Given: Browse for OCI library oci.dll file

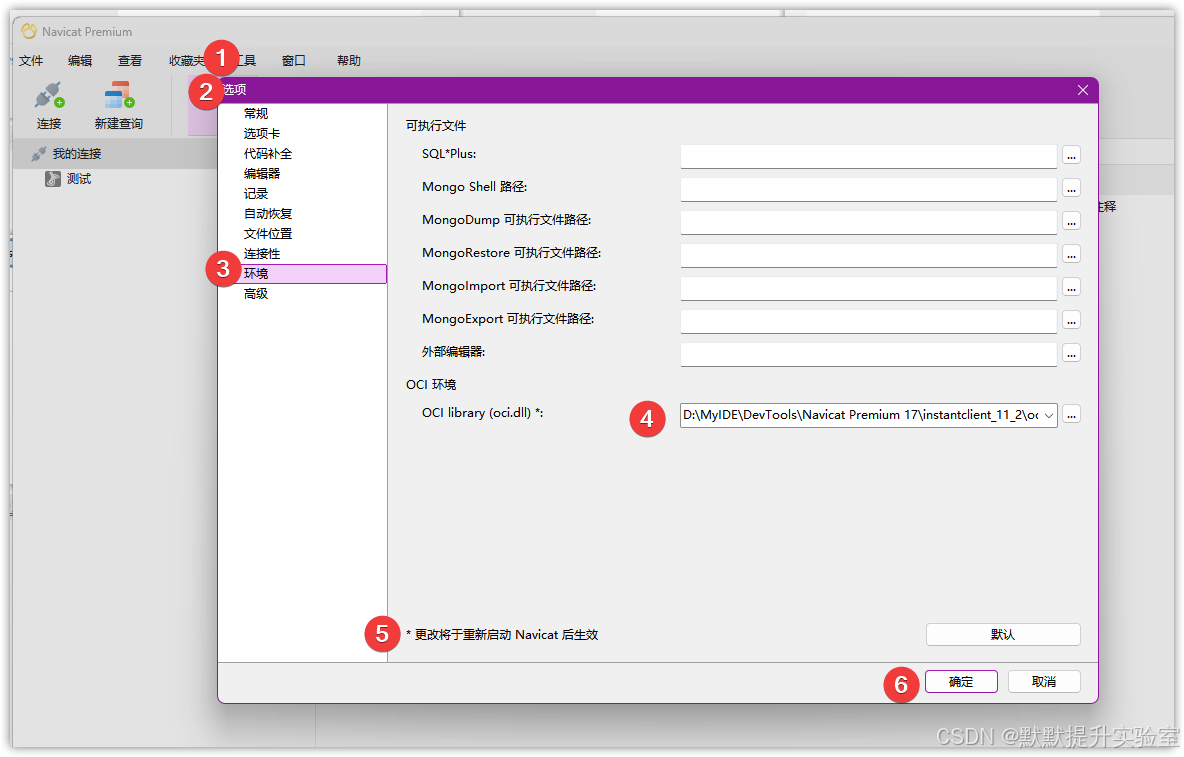Looking at the screenshot, I should [x=1071, y=415].
